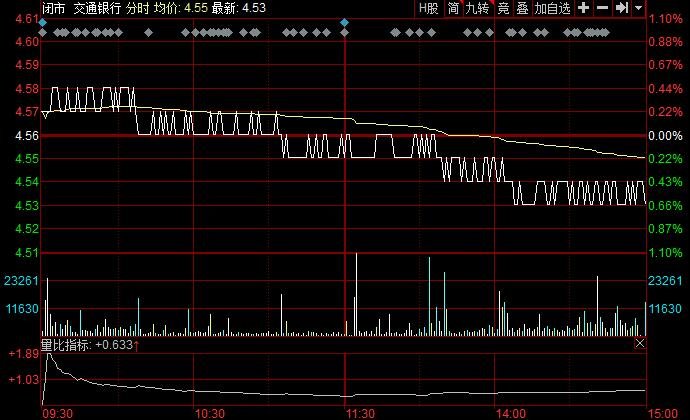This screenshot has width=690, height=420.
Task: Click the +1.89 volume ratio label
Action: click(24, 354)
